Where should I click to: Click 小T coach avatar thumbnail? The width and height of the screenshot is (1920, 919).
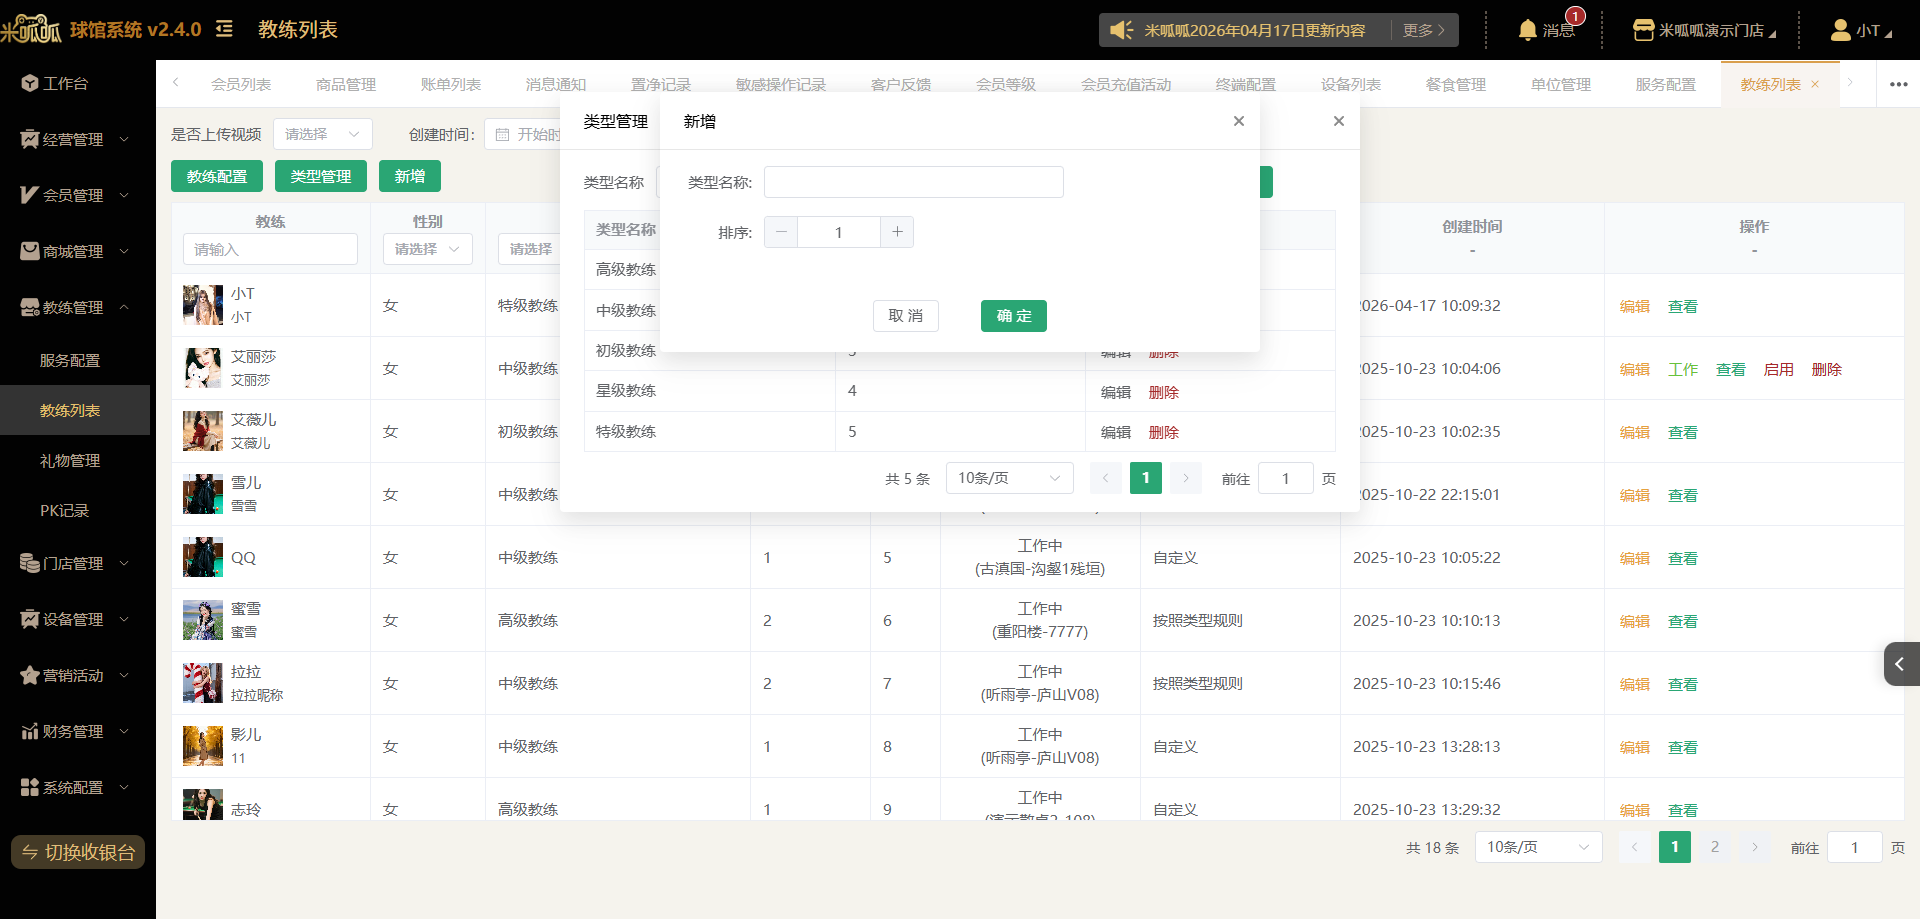(x=203, y=305)
